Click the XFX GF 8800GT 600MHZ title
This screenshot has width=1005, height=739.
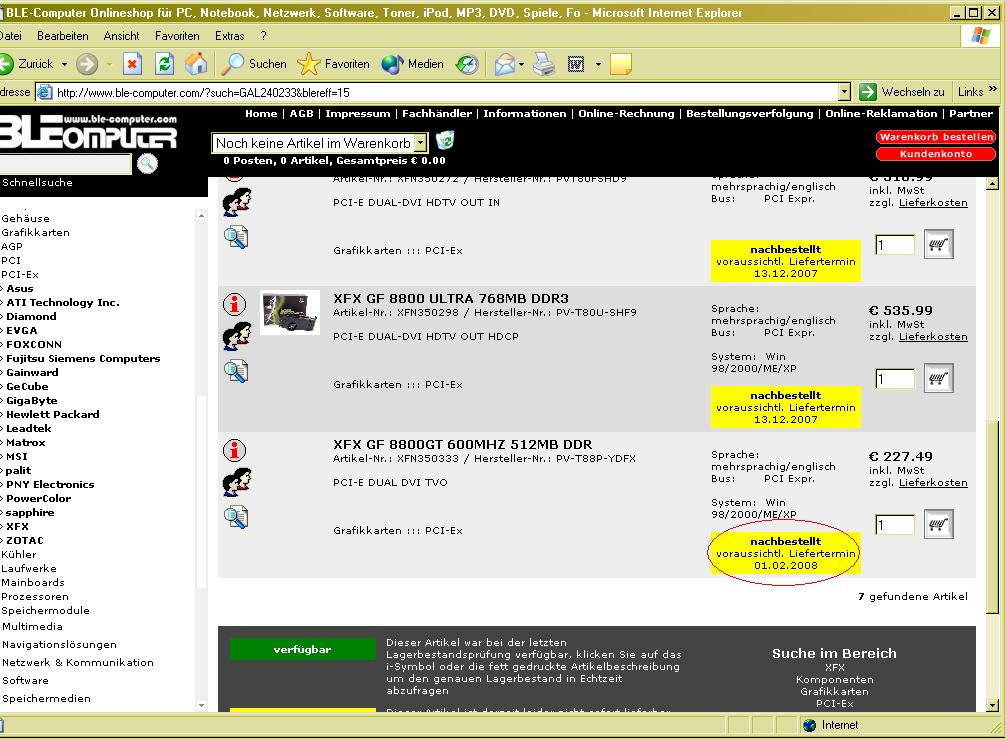pyautogui.click(x=463, y=444)
